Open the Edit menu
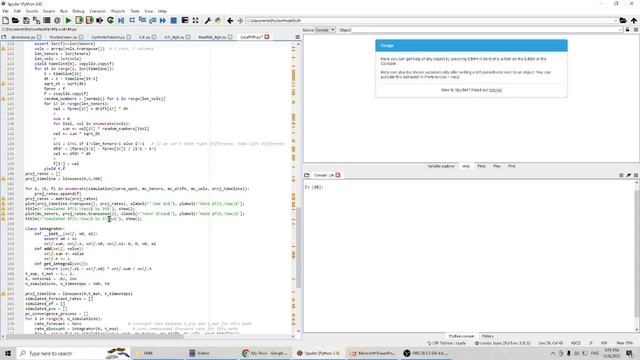Screen dimensions: 640x360 pyautogui.click(x=17, y=11)
